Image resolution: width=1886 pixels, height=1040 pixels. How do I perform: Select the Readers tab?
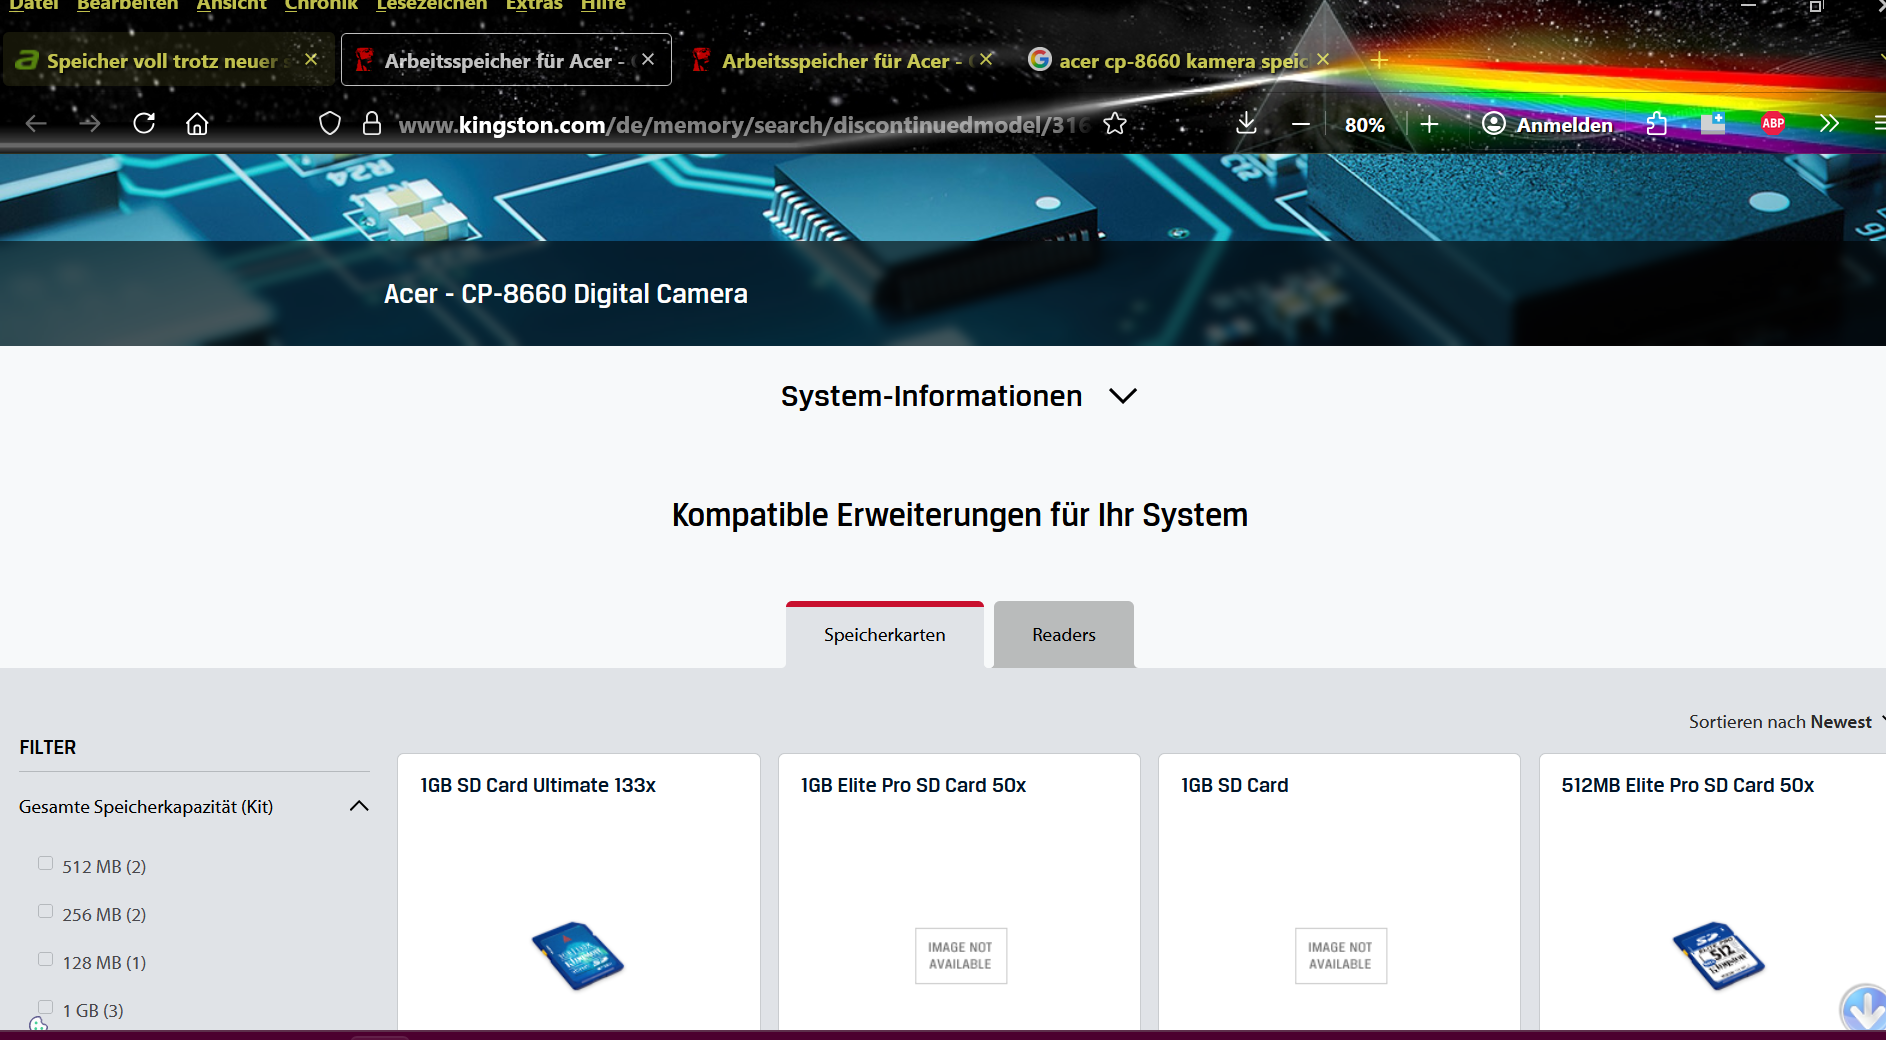[x=1063, y=634]
